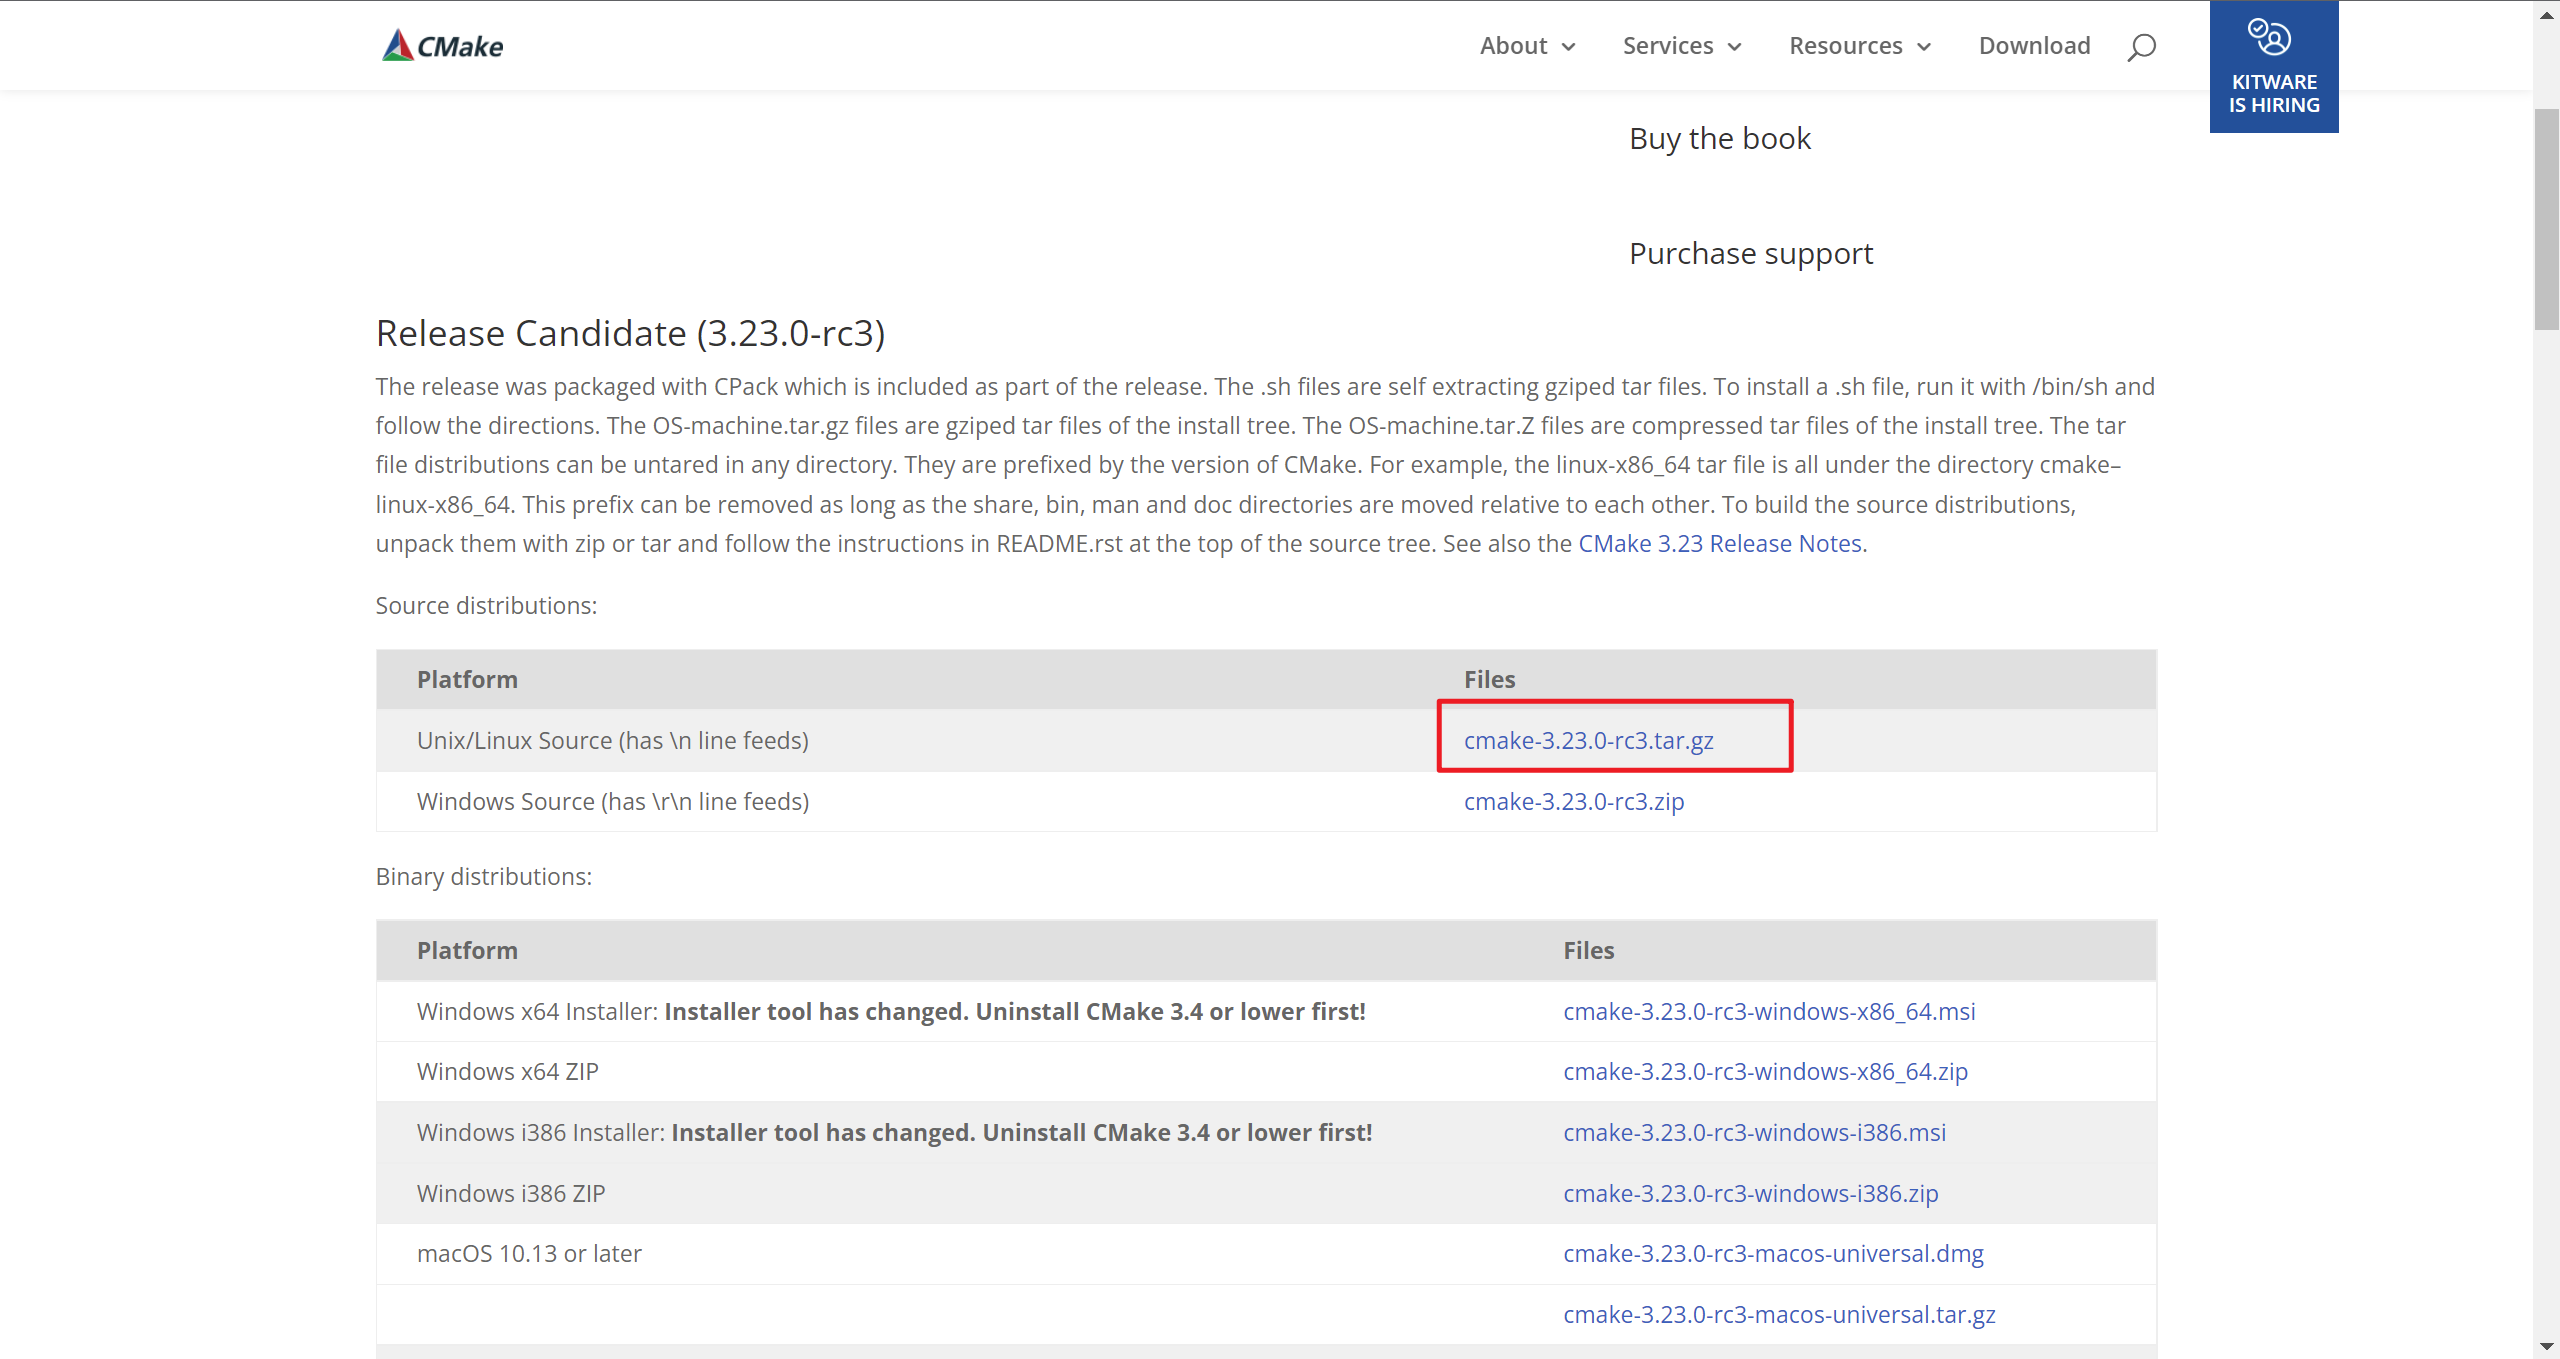Select the Release Candidate (3.23.0-rc3) heading

pos(631,334)
